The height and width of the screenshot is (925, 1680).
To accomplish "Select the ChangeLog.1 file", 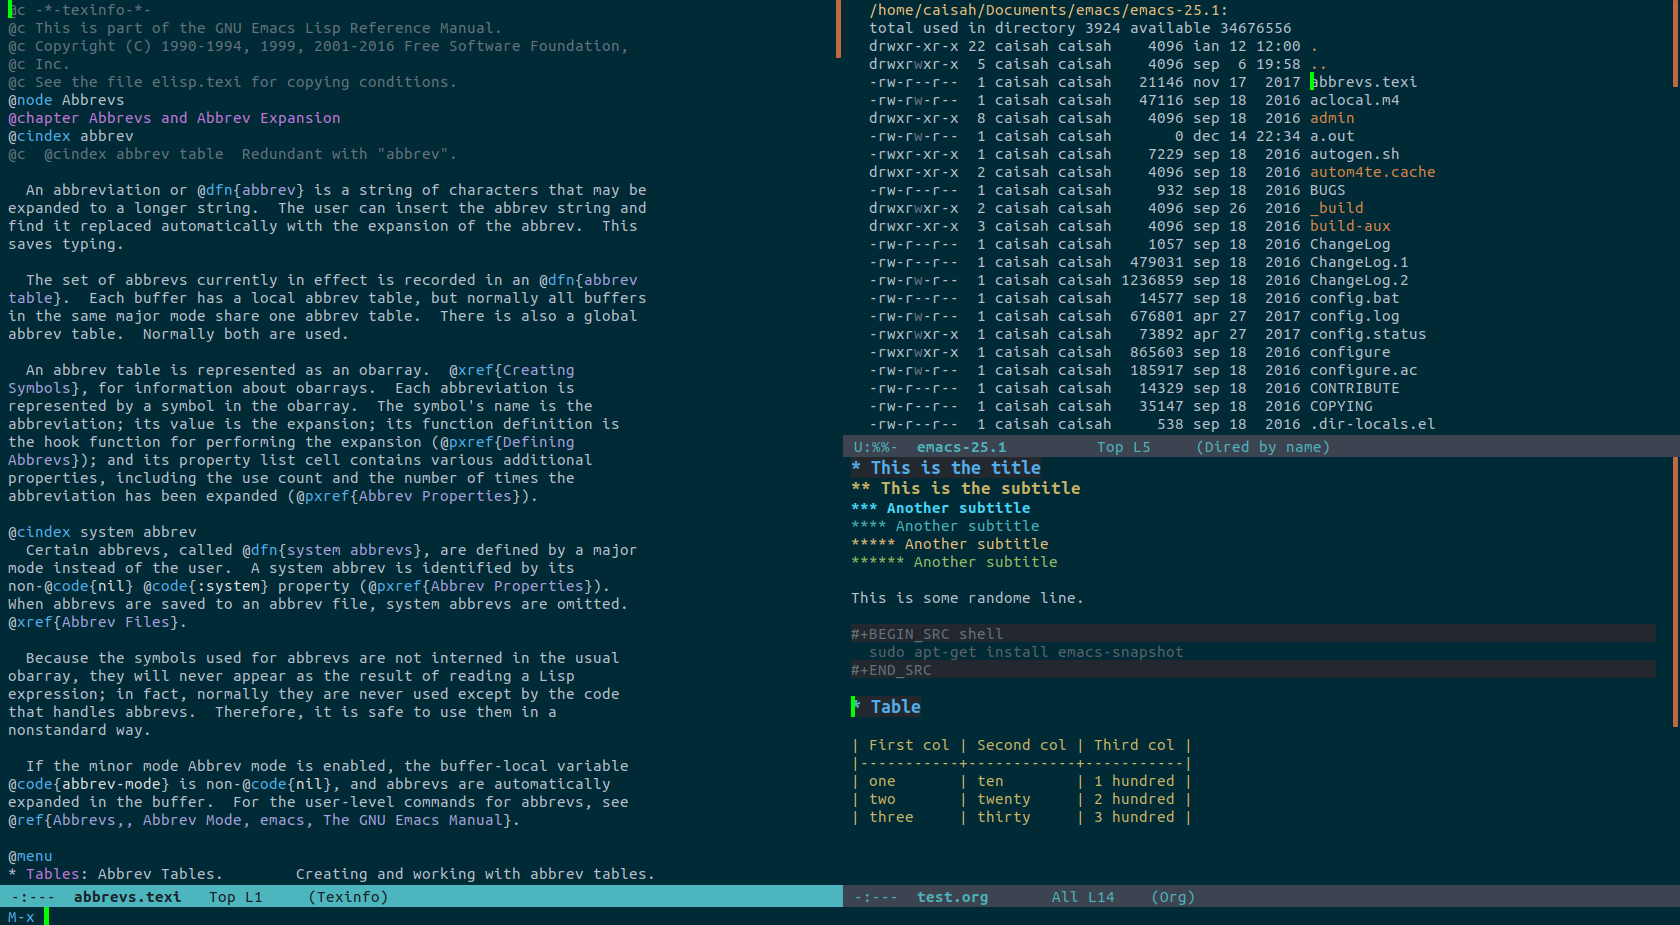I will [x=1359, y=262].
